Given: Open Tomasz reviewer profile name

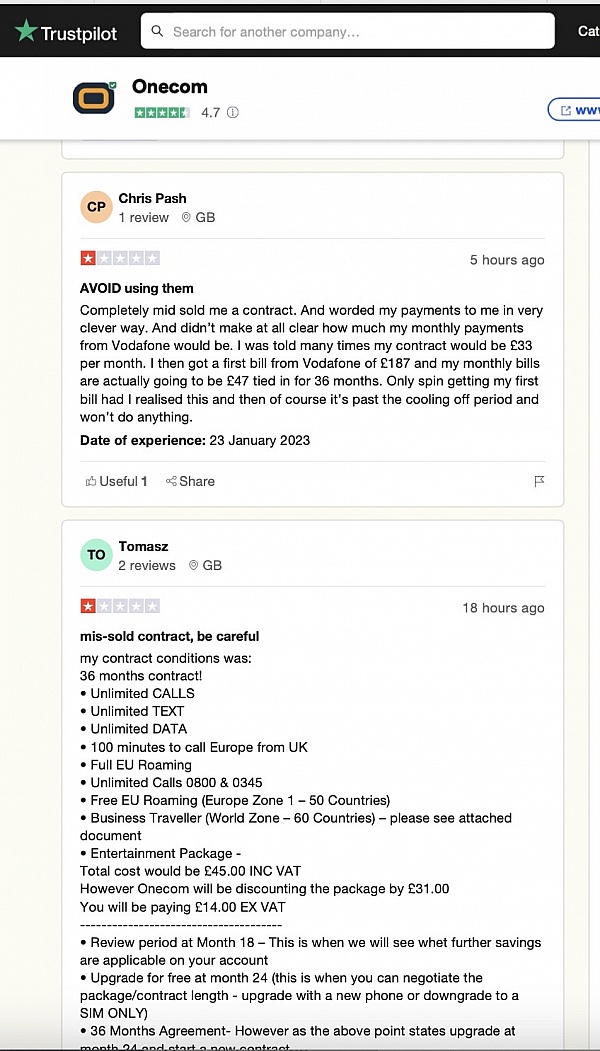Looking at the screenshot, I should click(x=143, y=546).
